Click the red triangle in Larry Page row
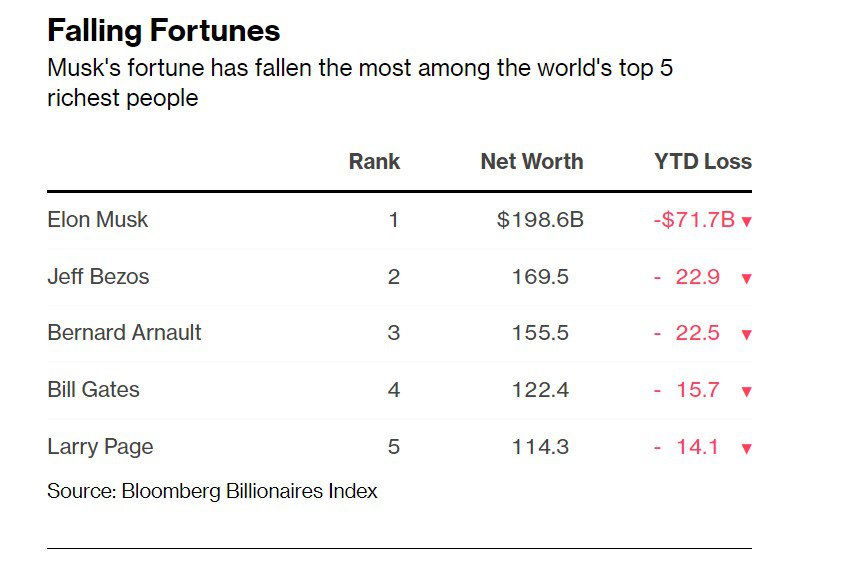 click(x=747, y=449)
